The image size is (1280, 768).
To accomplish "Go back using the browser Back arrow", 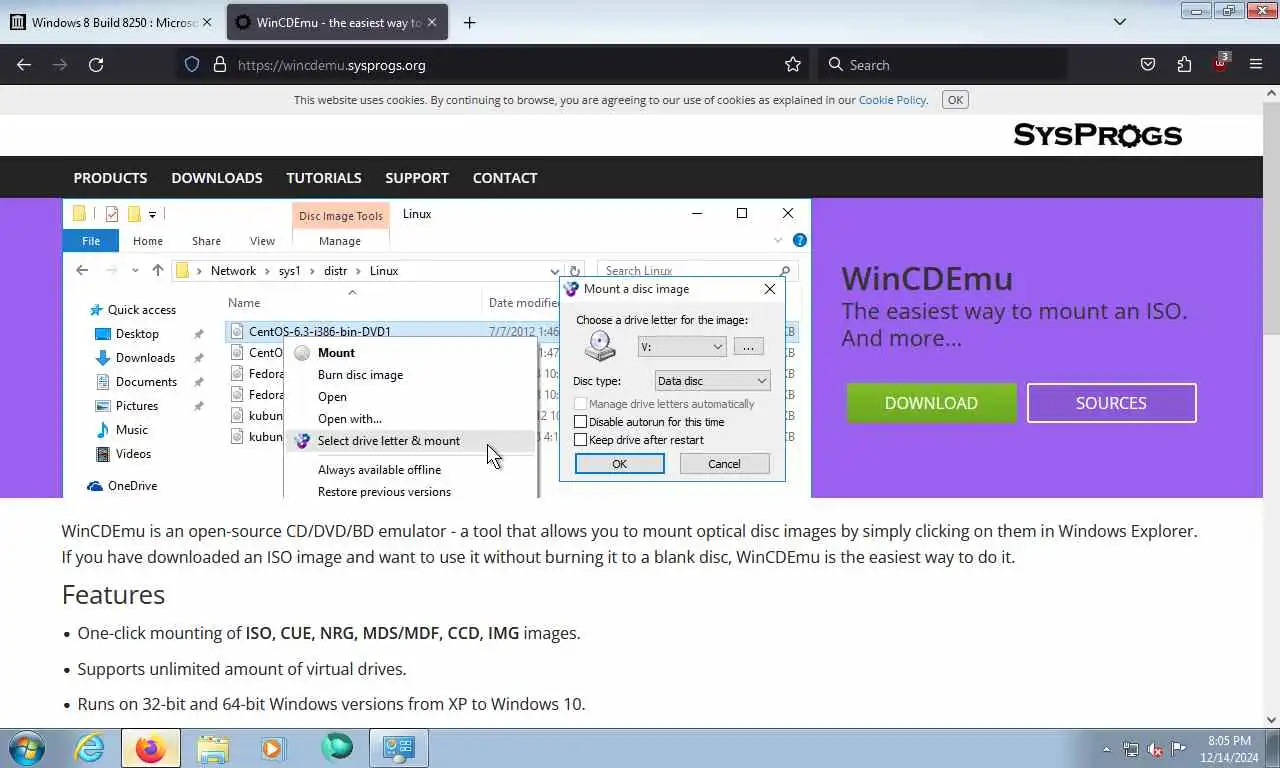I will [24, 64].
